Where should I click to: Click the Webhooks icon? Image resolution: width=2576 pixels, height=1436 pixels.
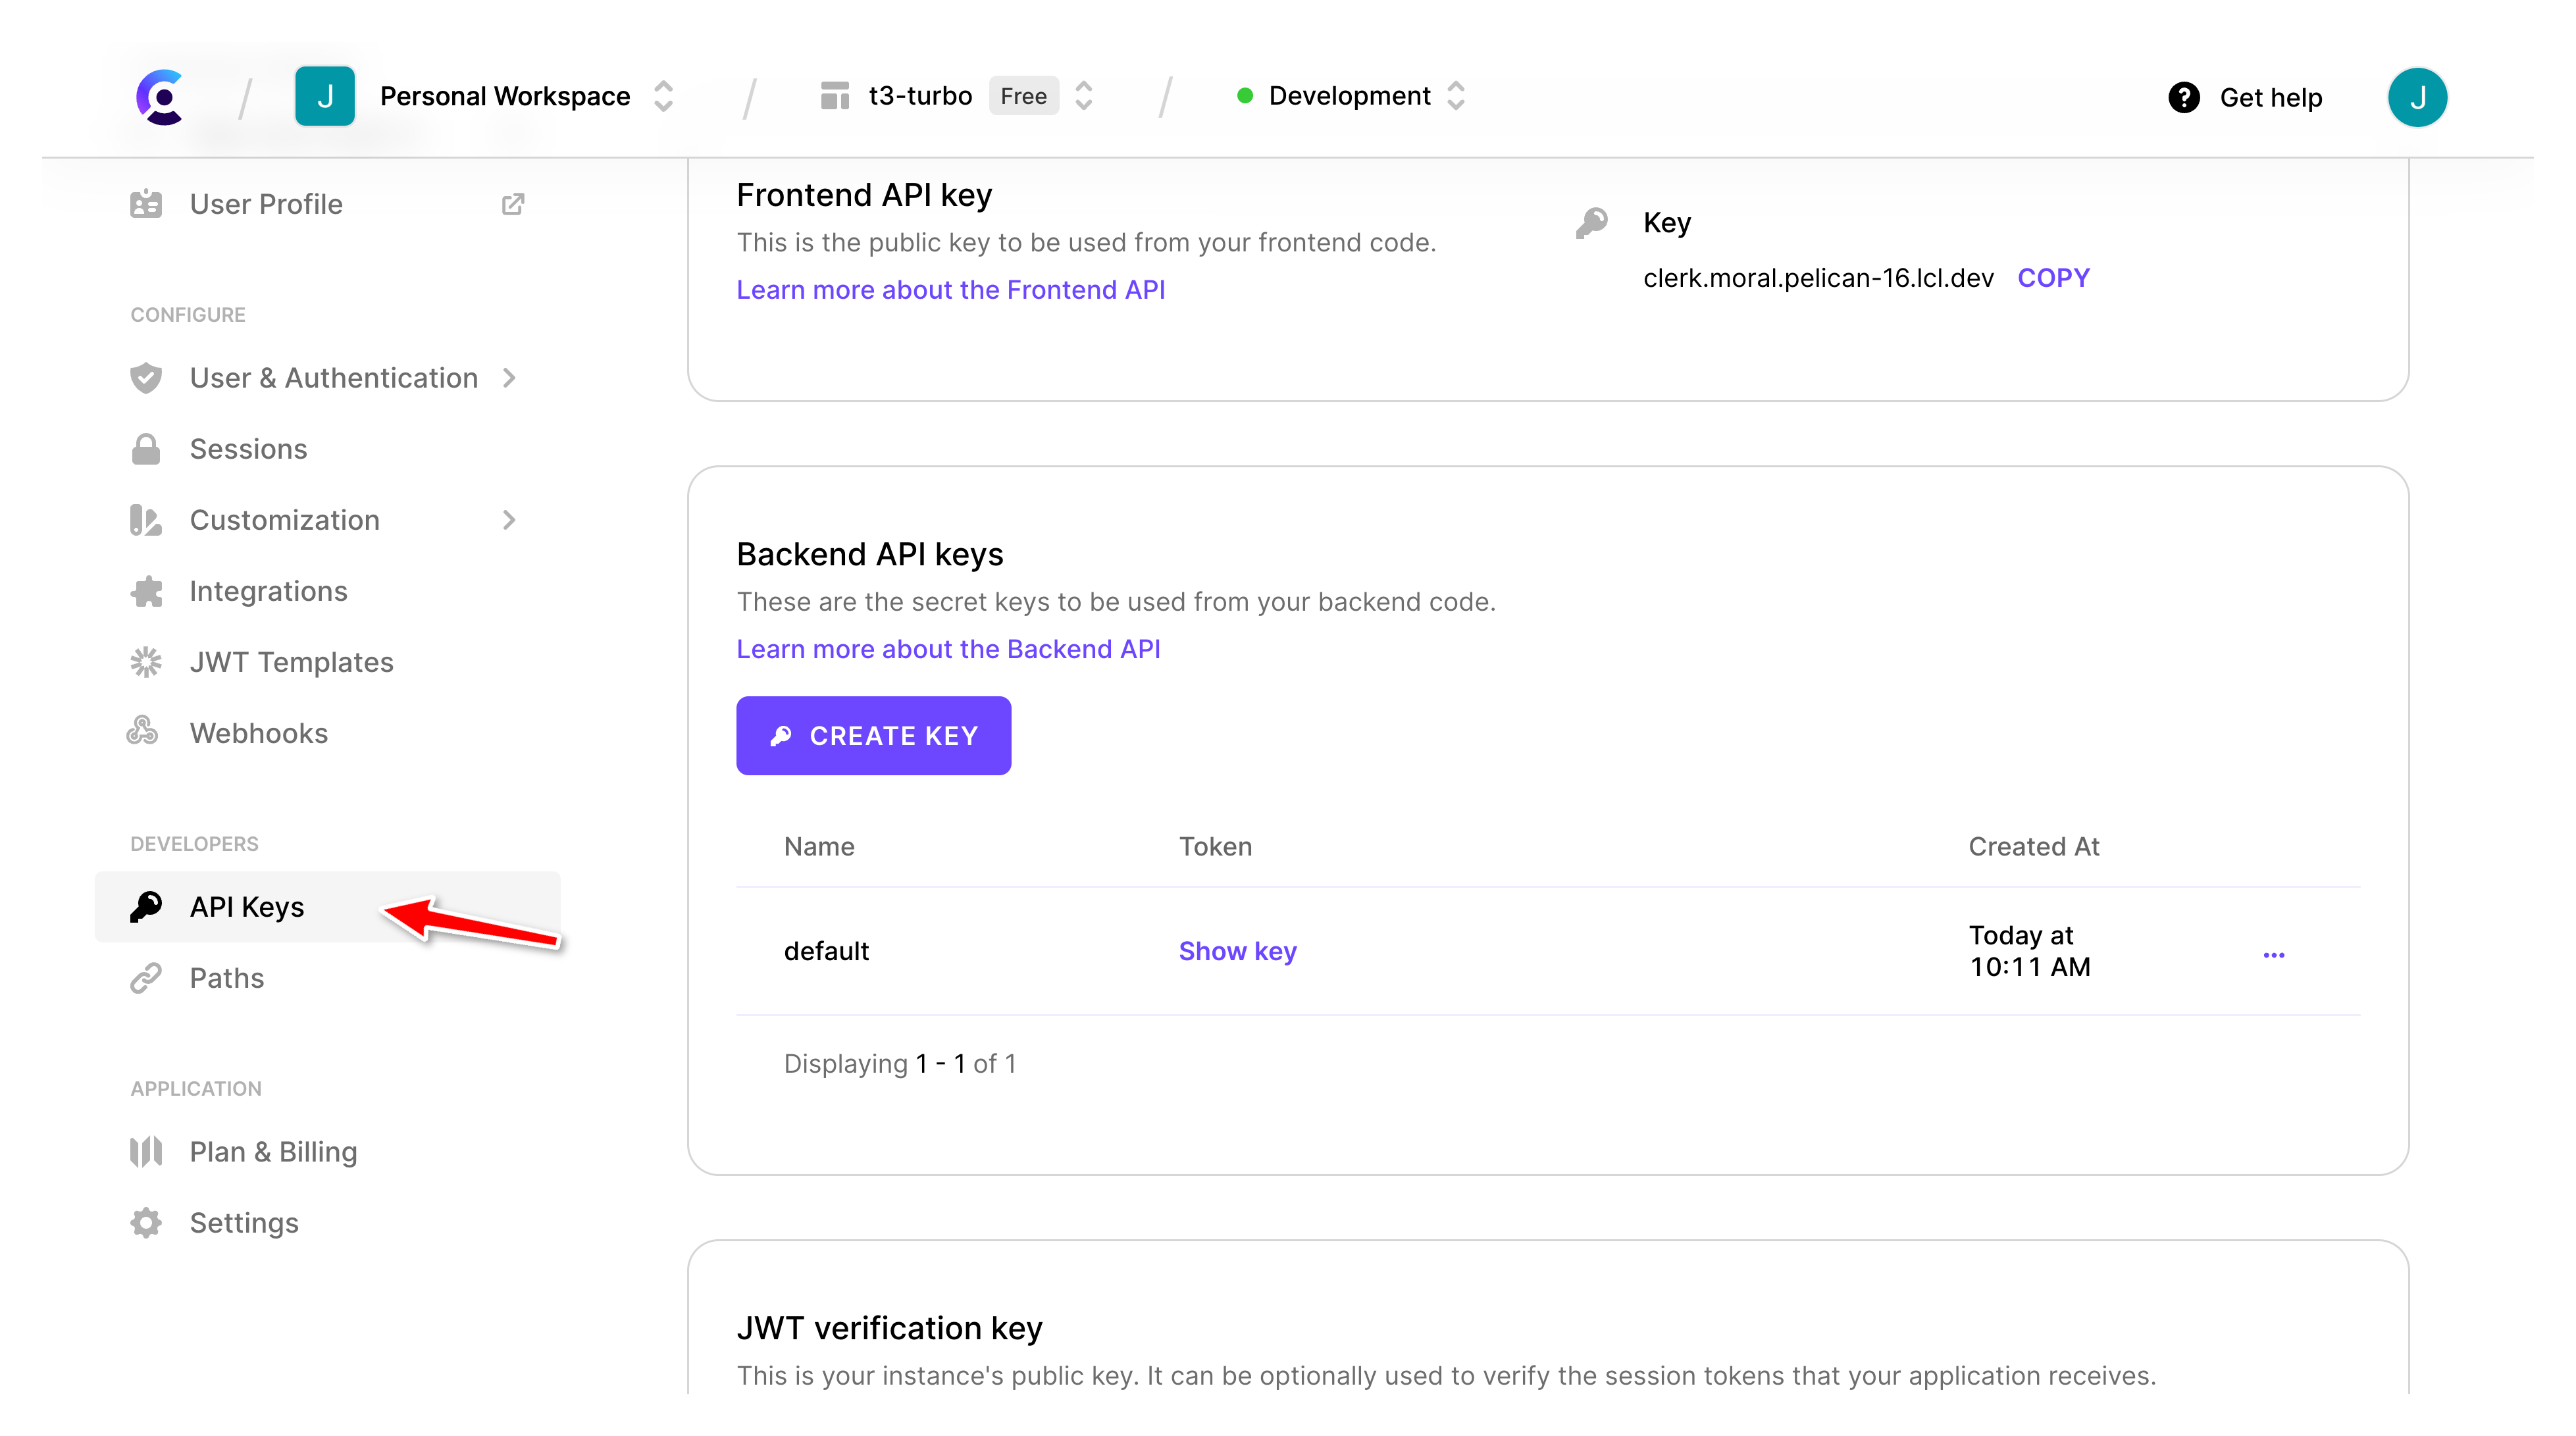pos(142,731)
